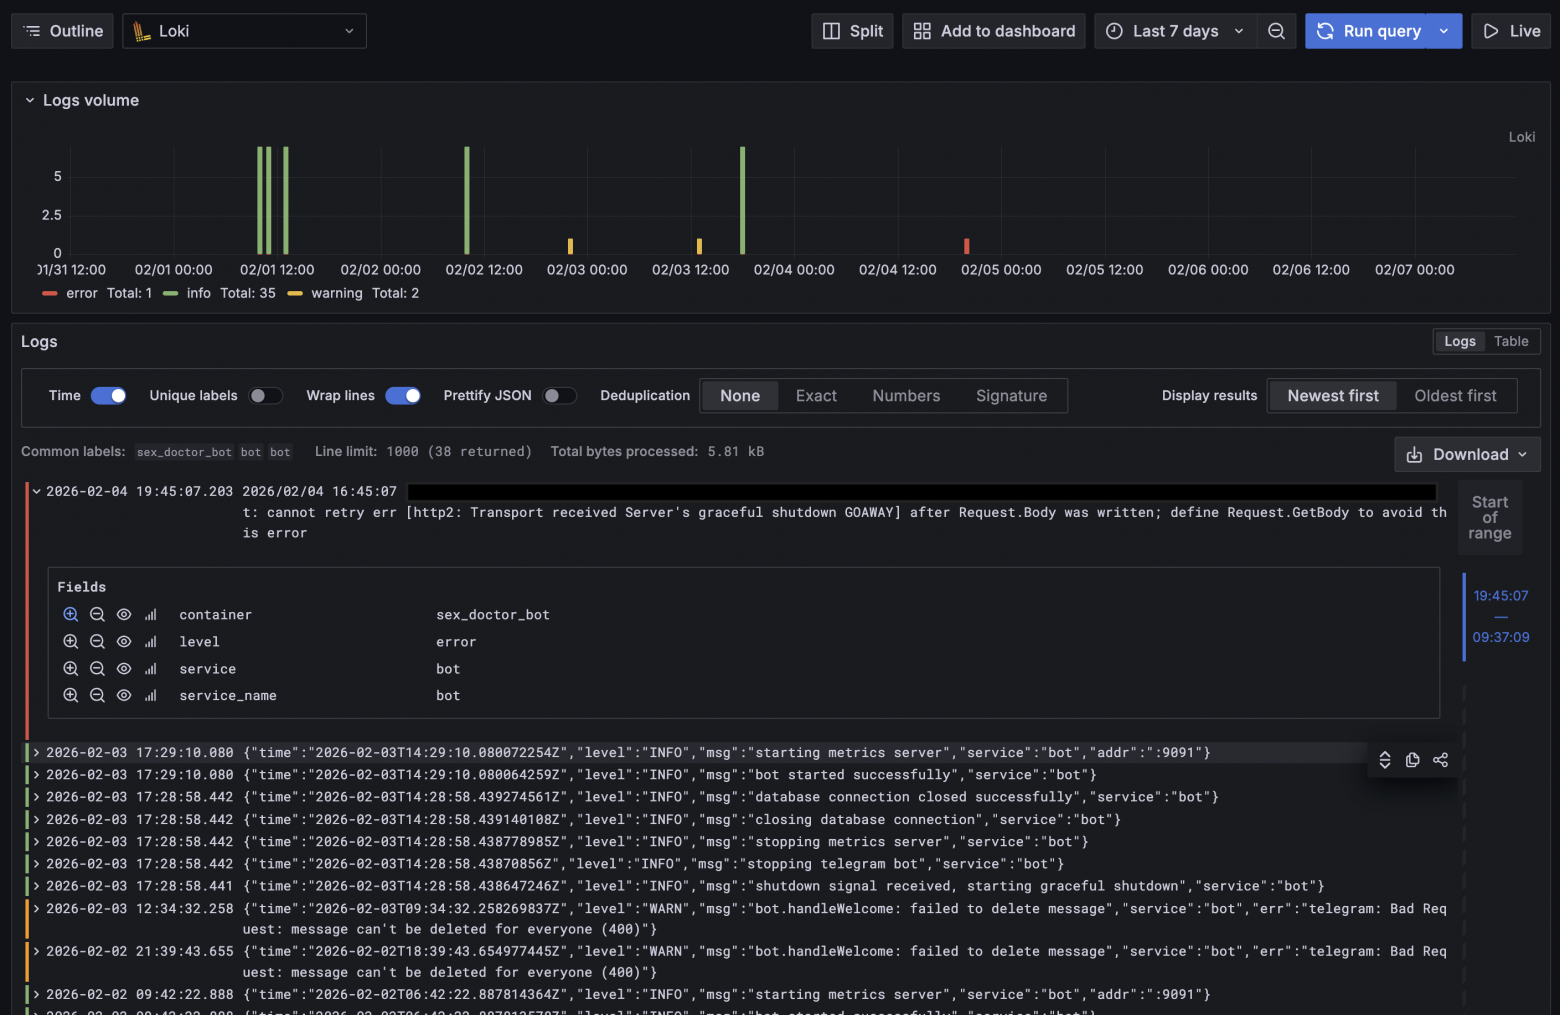The height and width of the screenshot is (1015, 1560).
Task: Switch logs to Table view
Action: point(1512,341)
